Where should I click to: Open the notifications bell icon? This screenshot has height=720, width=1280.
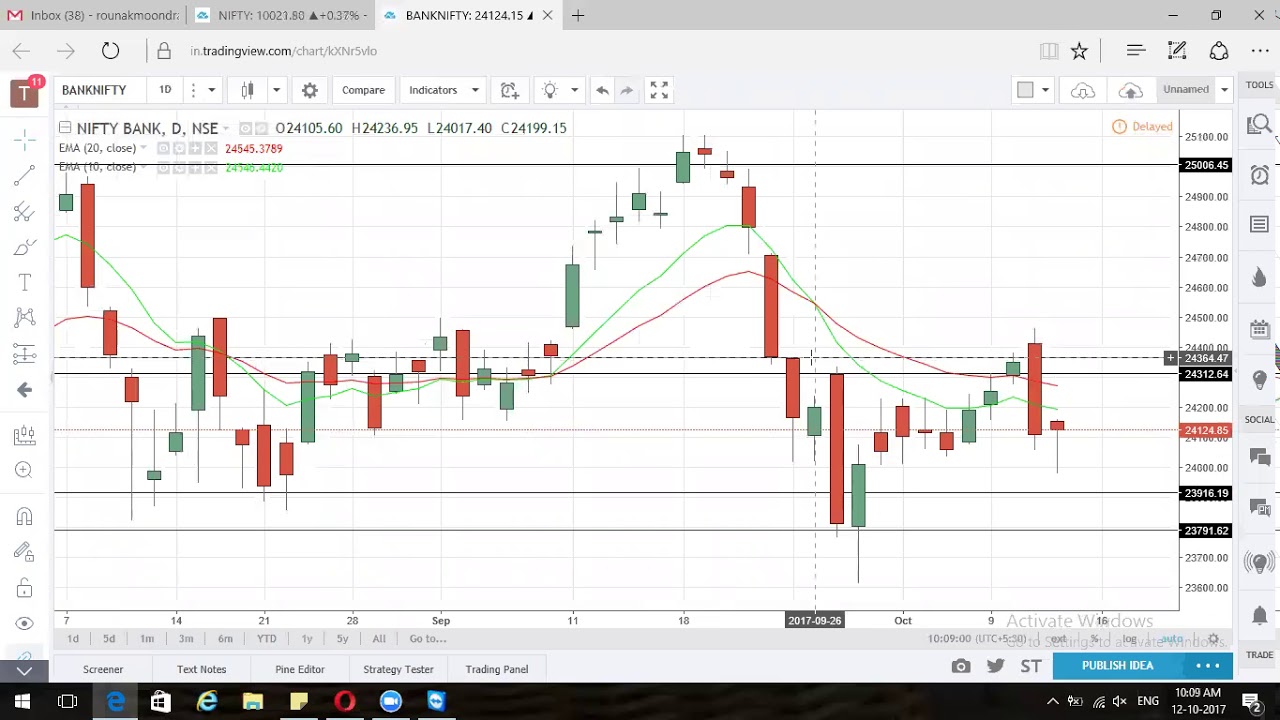point(1259,615)
